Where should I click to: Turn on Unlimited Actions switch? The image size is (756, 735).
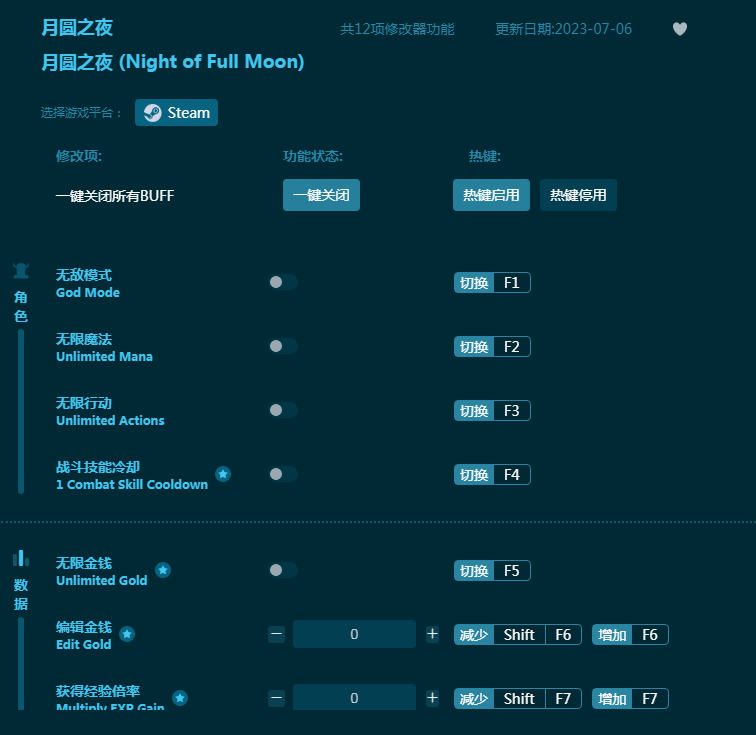[x=283, y=410]
